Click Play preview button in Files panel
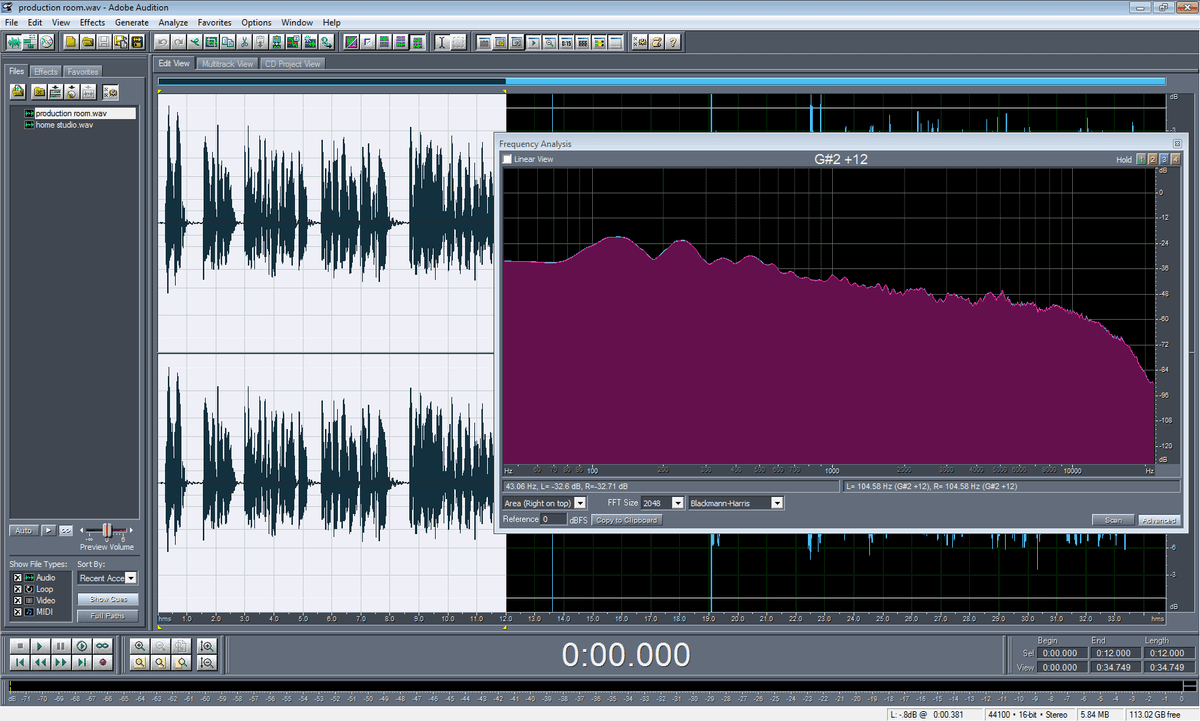This screenshot has width=1200, height=721. [x=50, y=530]
